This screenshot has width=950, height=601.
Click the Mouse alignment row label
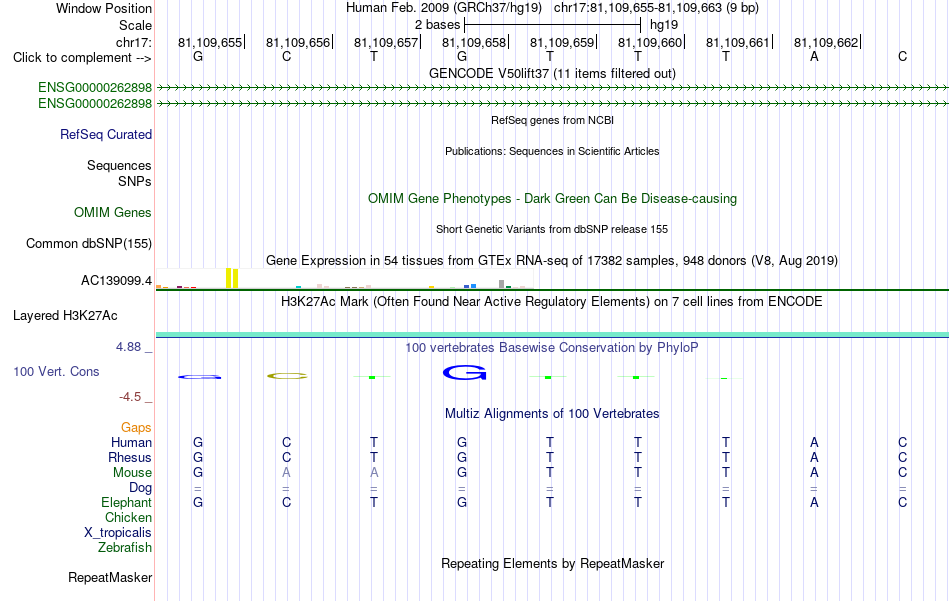(133, 473)
